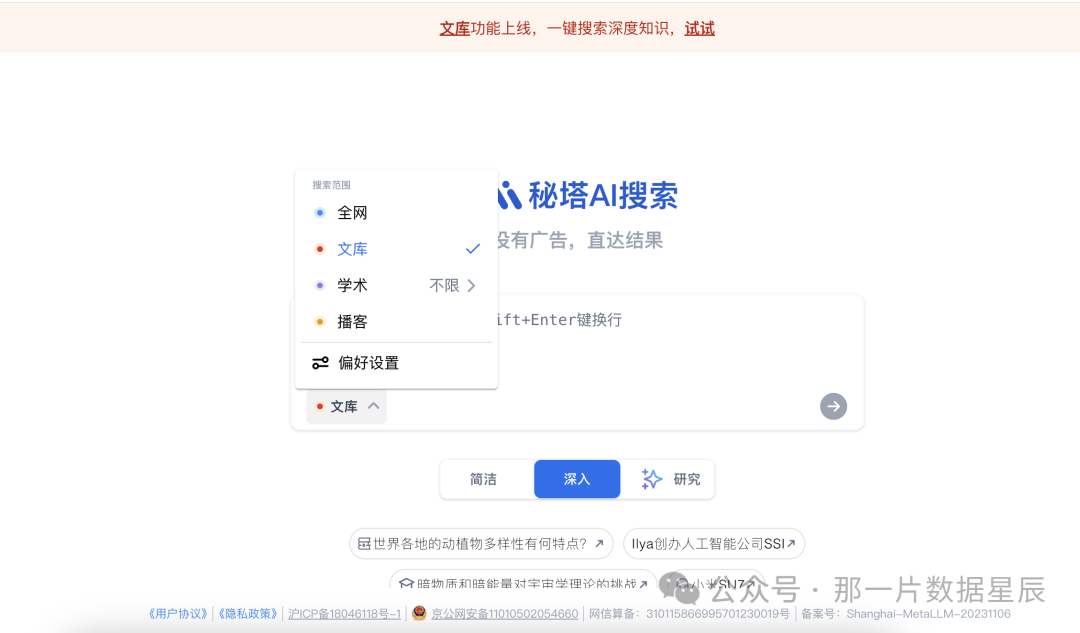The height and width of the screenshot is (633, 1080).
Task: Open 偏好设置 via the sliders icon
Action: pos(320,362)
